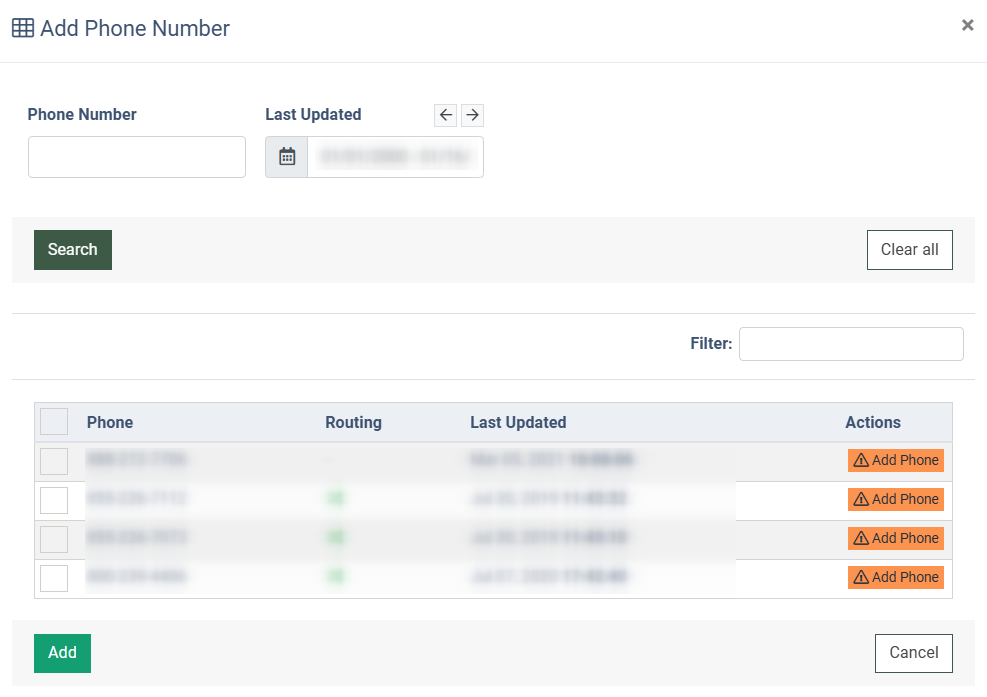The width and height of the screenshot is (987, 697).
Task: Click into the Filter text box
Action: coord(850,344)
